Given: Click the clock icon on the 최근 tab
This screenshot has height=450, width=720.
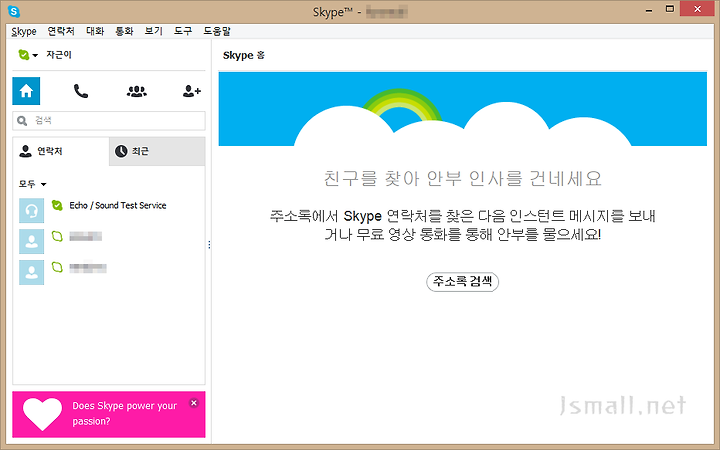Looking at the screenshot, I should (121, 151).
